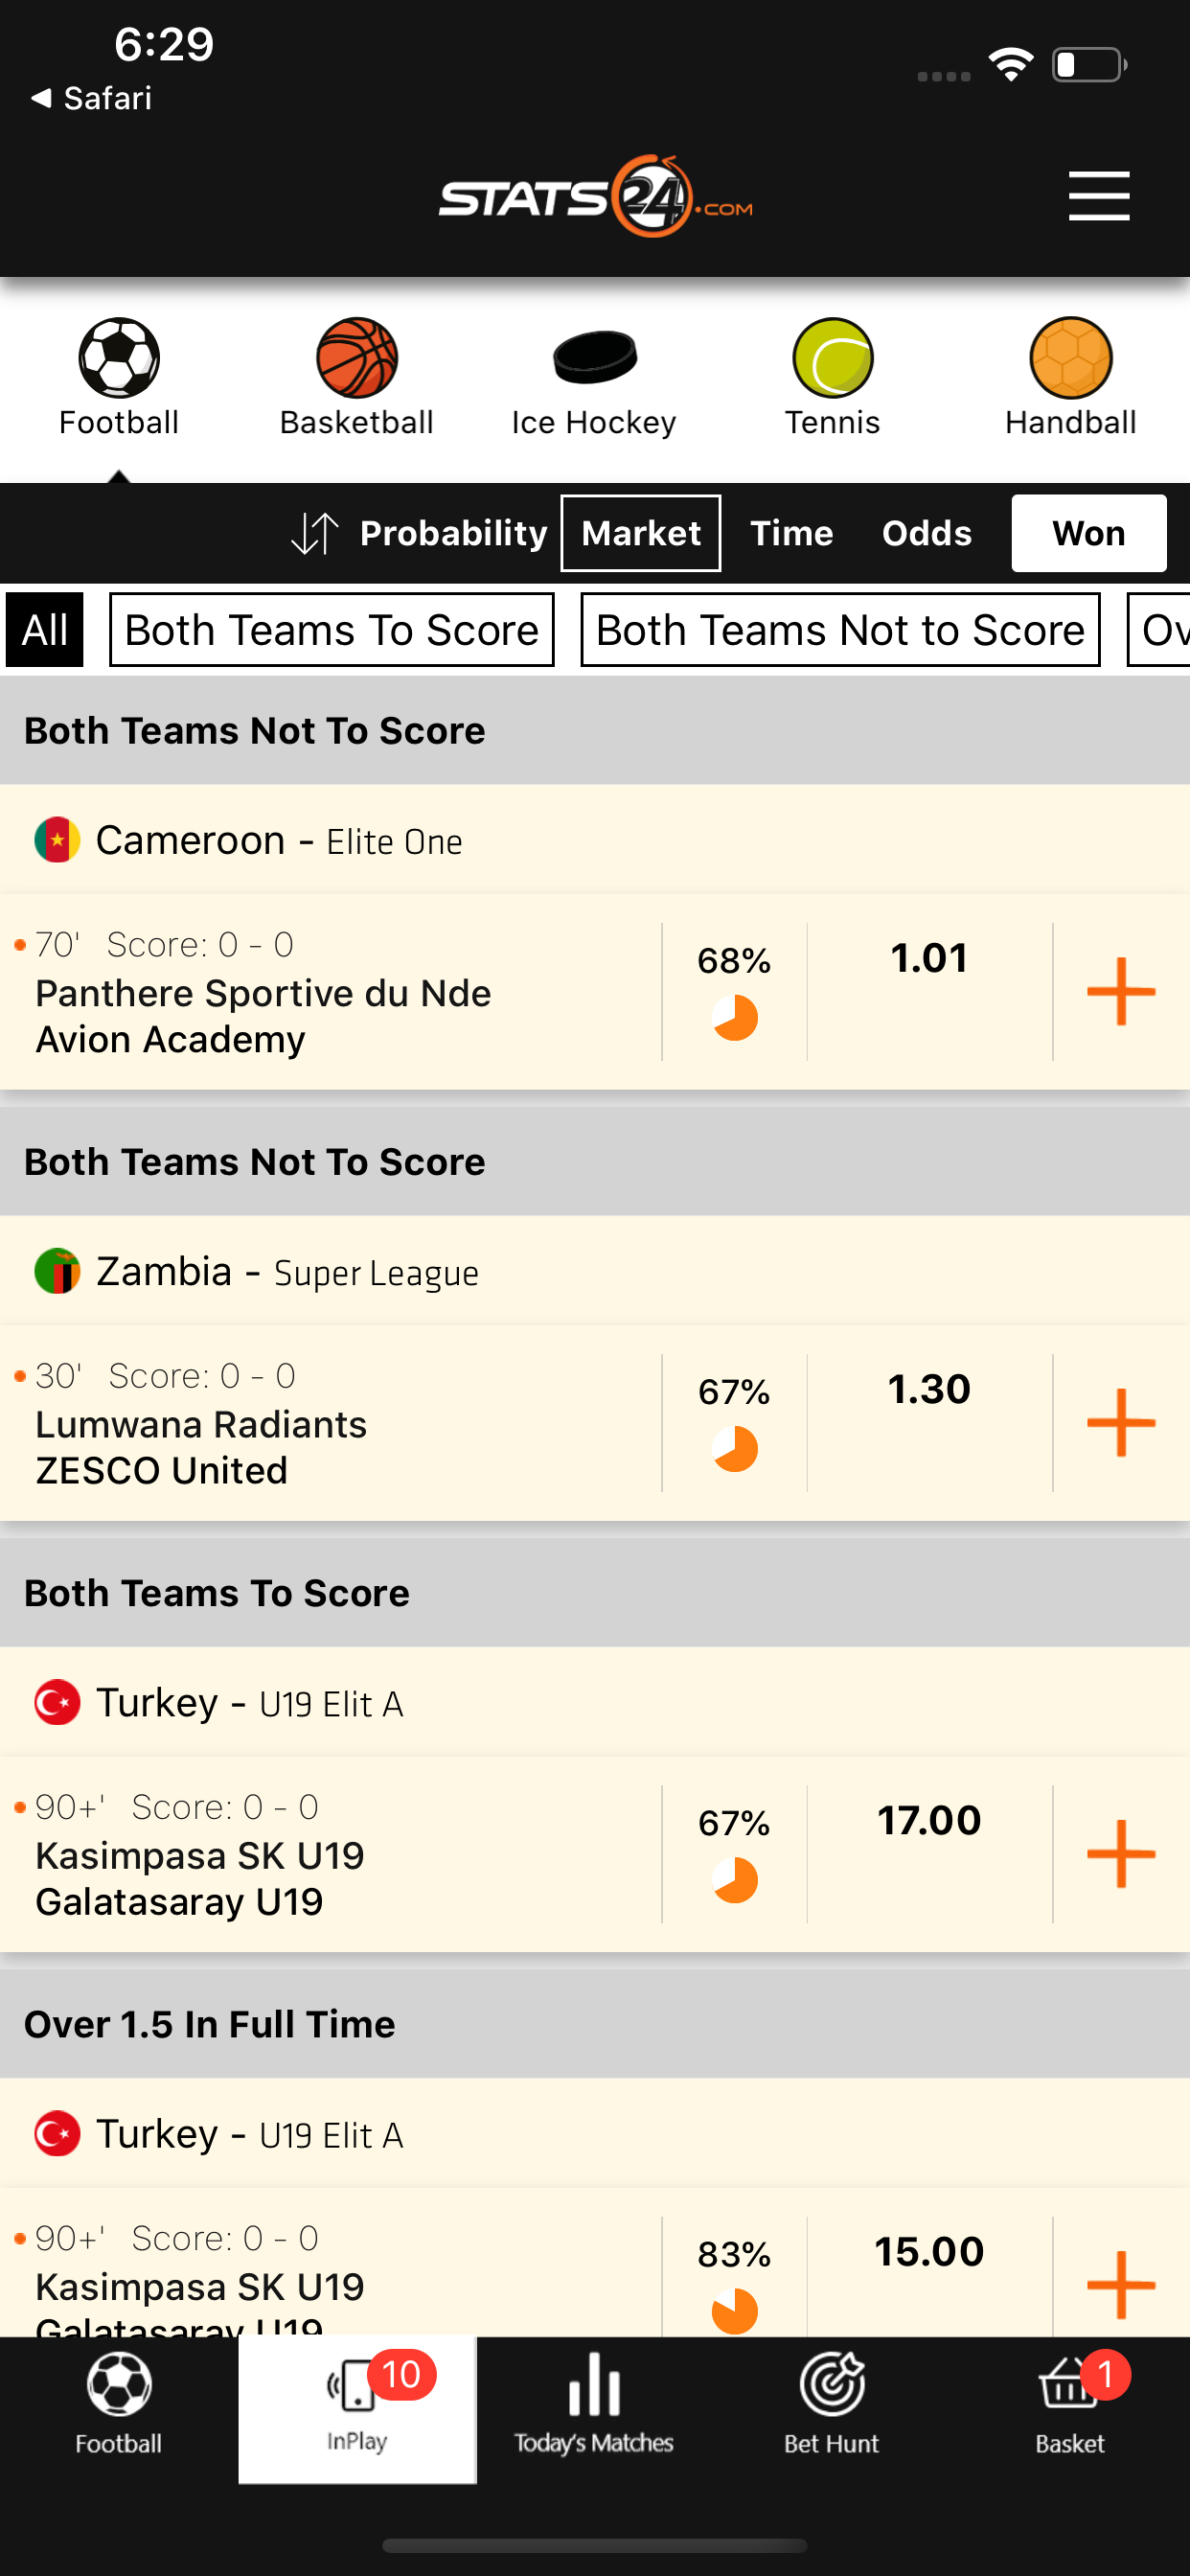Viewport: 1190px width, 2576px height.
Task: Expand Kasimpasa U19 Both Teams To Score plus
Action: 1120,1853
